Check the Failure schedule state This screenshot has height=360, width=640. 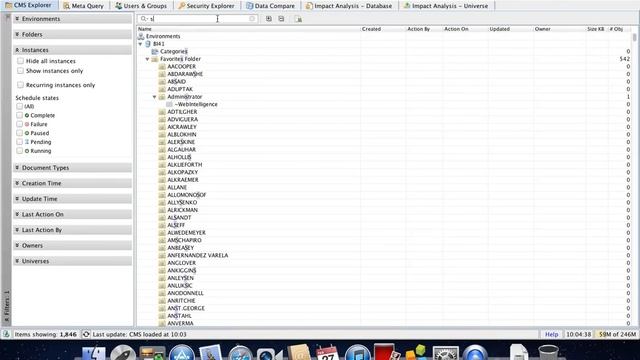click(x=20, y=124)
